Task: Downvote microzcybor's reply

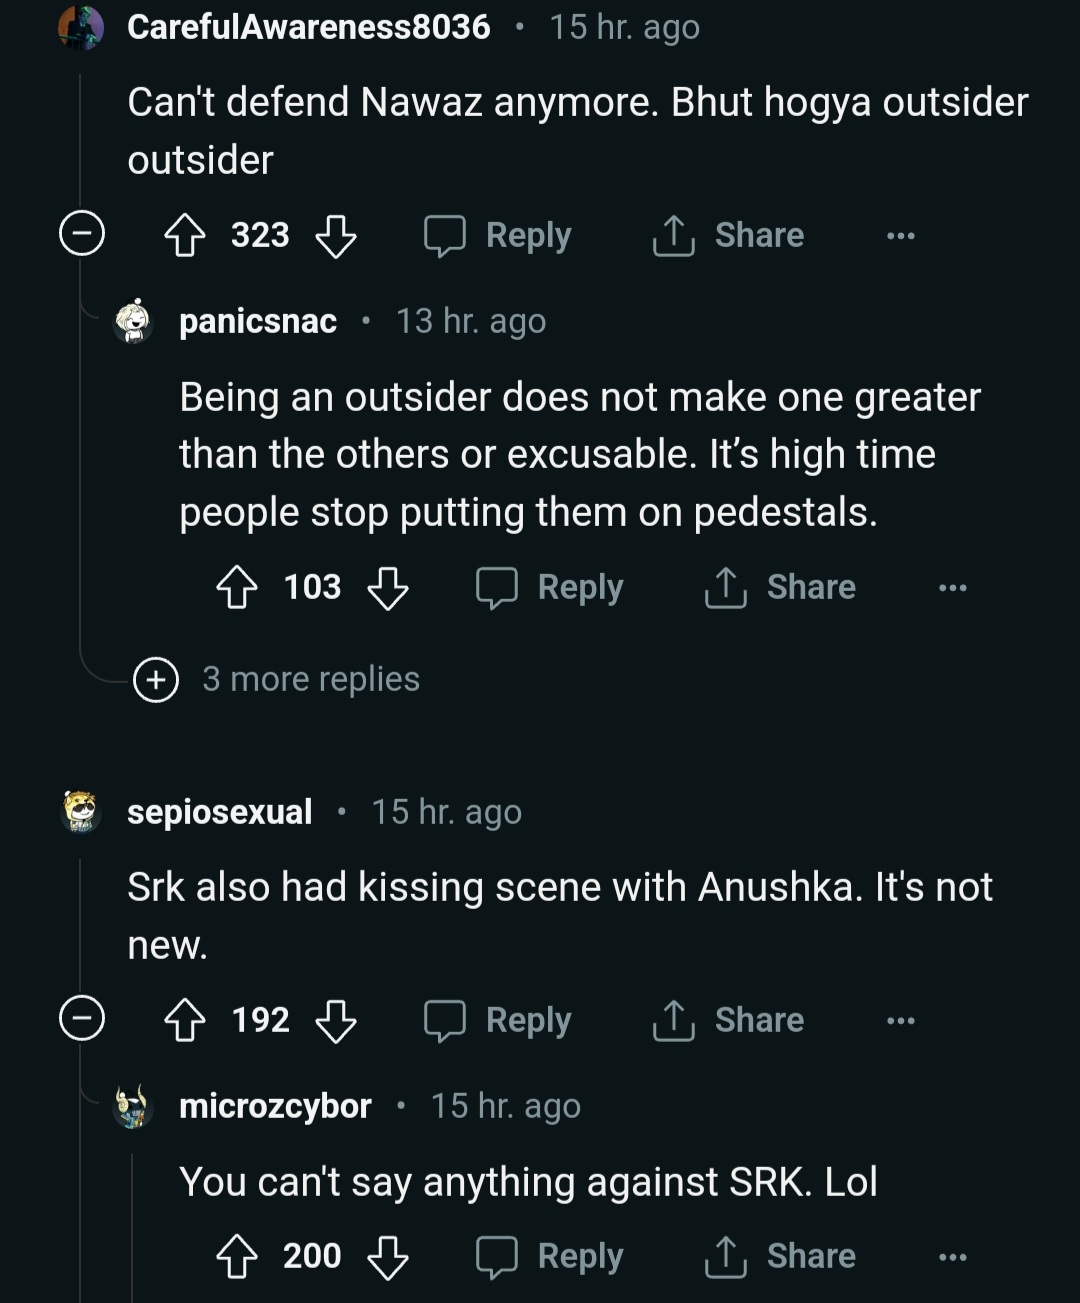Action: point(388,1257)
